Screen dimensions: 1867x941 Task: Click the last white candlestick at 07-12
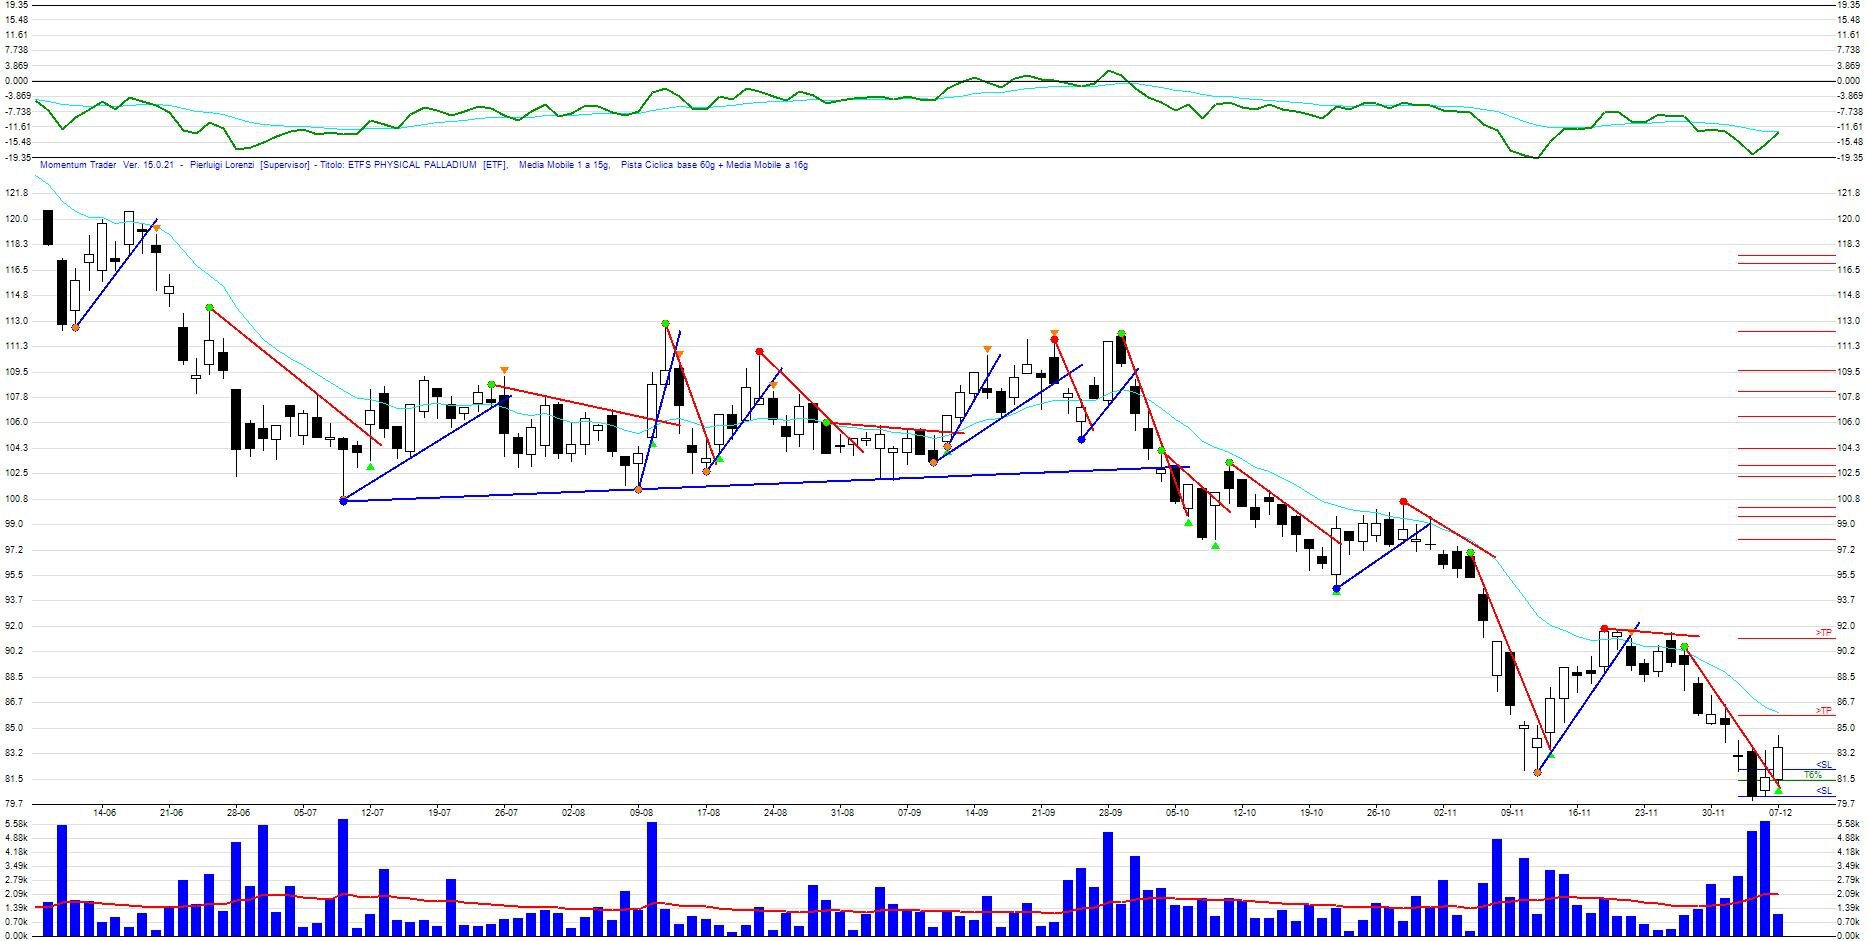1778,762
